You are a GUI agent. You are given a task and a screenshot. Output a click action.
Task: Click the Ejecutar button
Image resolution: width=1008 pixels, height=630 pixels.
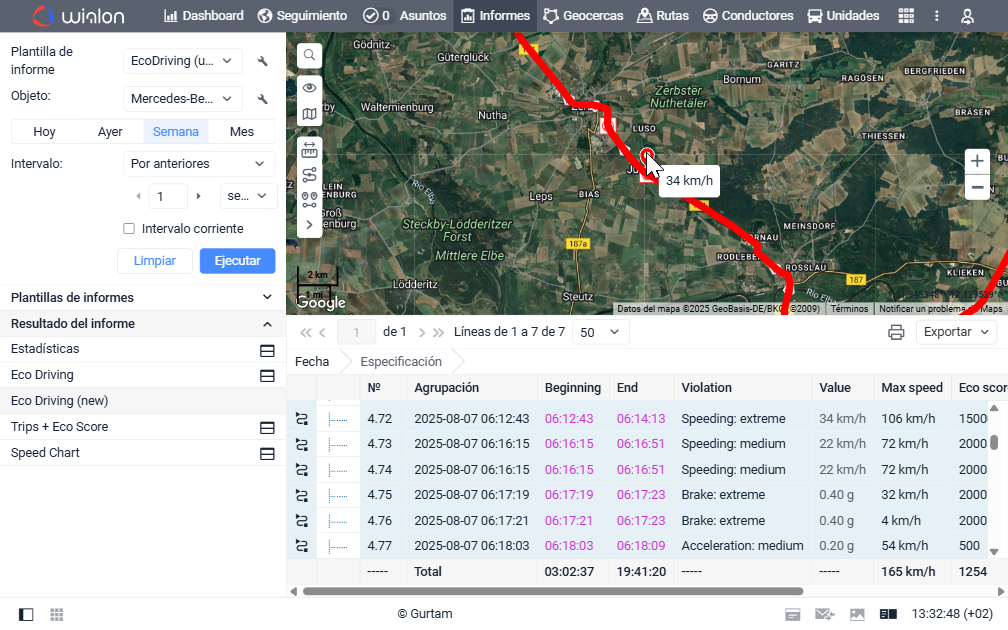[x=237, y=261]
